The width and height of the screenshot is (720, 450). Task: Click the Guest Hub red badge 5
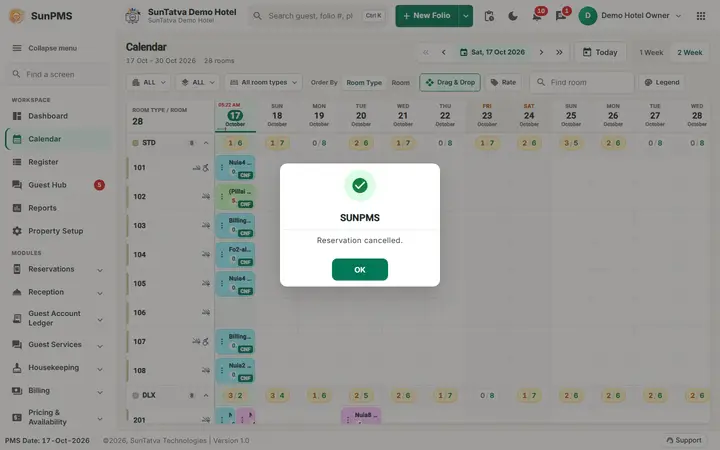tap(99, 185)
